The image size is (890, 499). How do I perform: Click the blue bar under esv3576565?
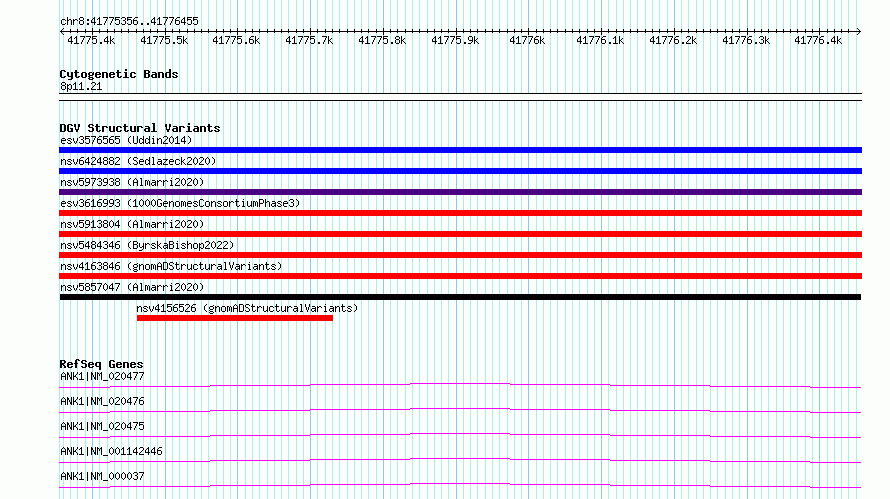click(460, 150)
